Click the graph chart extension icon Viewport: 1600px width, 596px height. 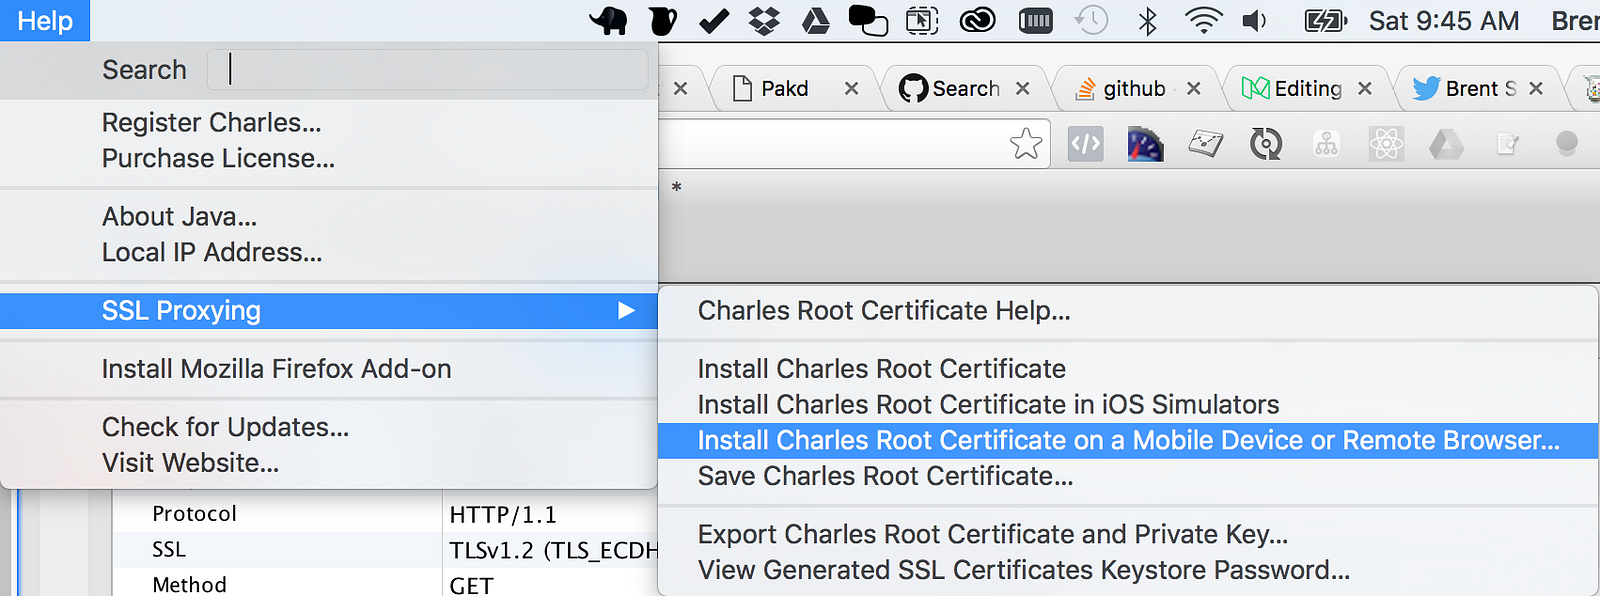click(1206, 144)
